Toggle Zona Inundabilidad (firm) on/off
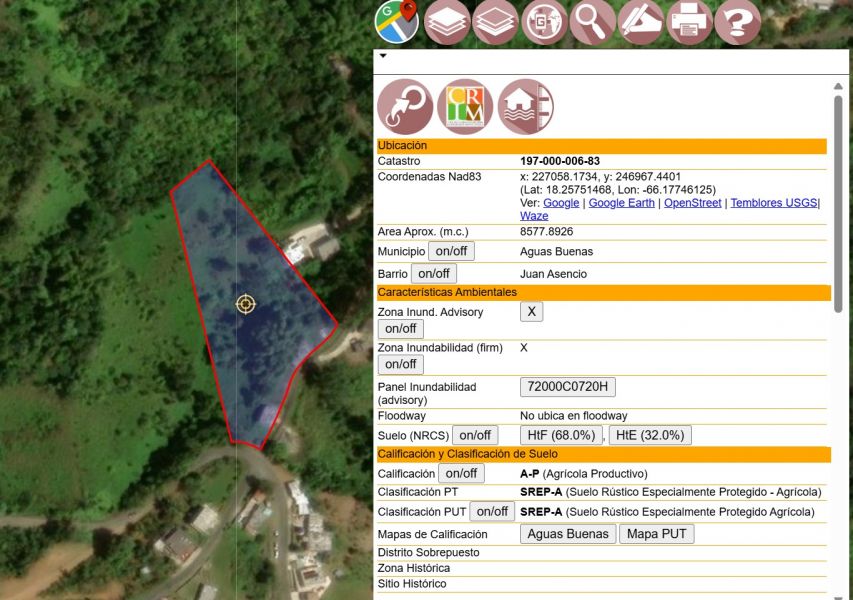Screen dimensions: 853x600 coord(400,364)
